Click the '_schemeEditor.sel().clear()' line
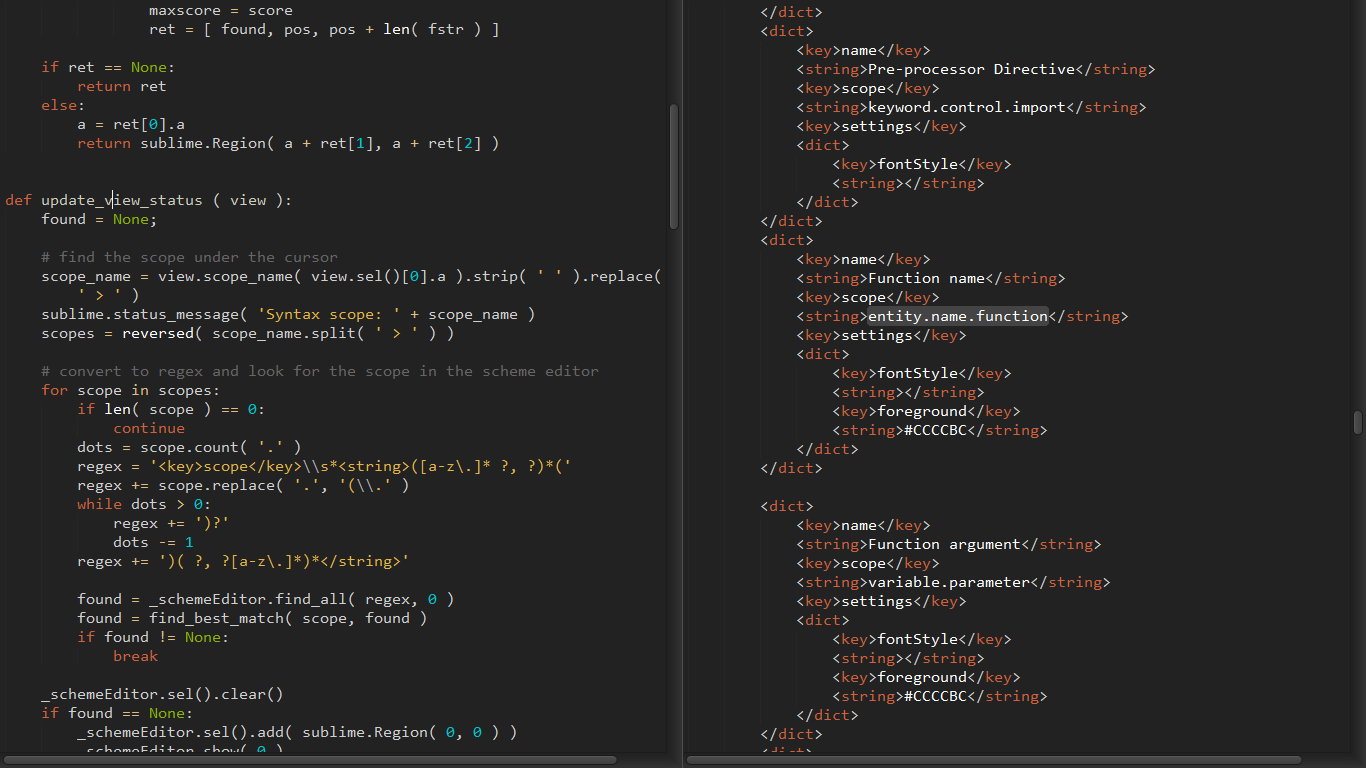Screen dimensions: 1366x768 coord(162,695)
